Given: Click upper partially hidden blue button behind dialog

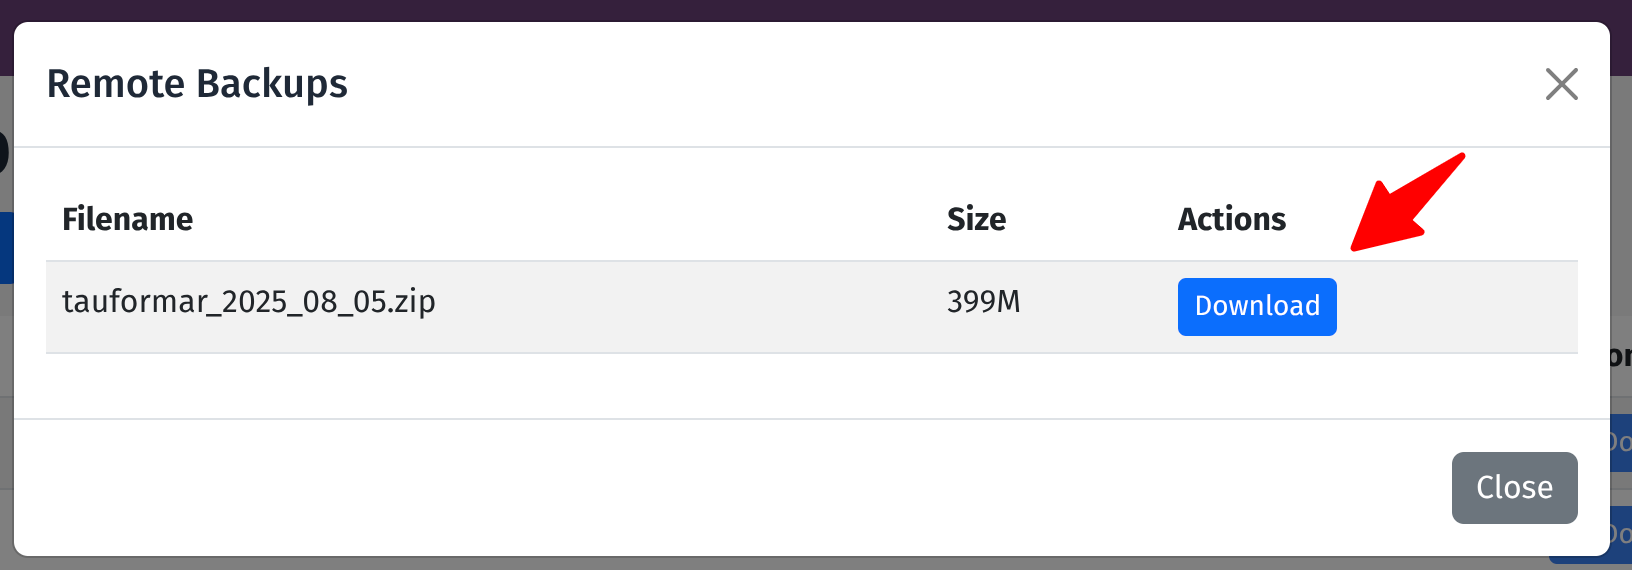Looking at the screenshot, I should tap(1621, 442).
